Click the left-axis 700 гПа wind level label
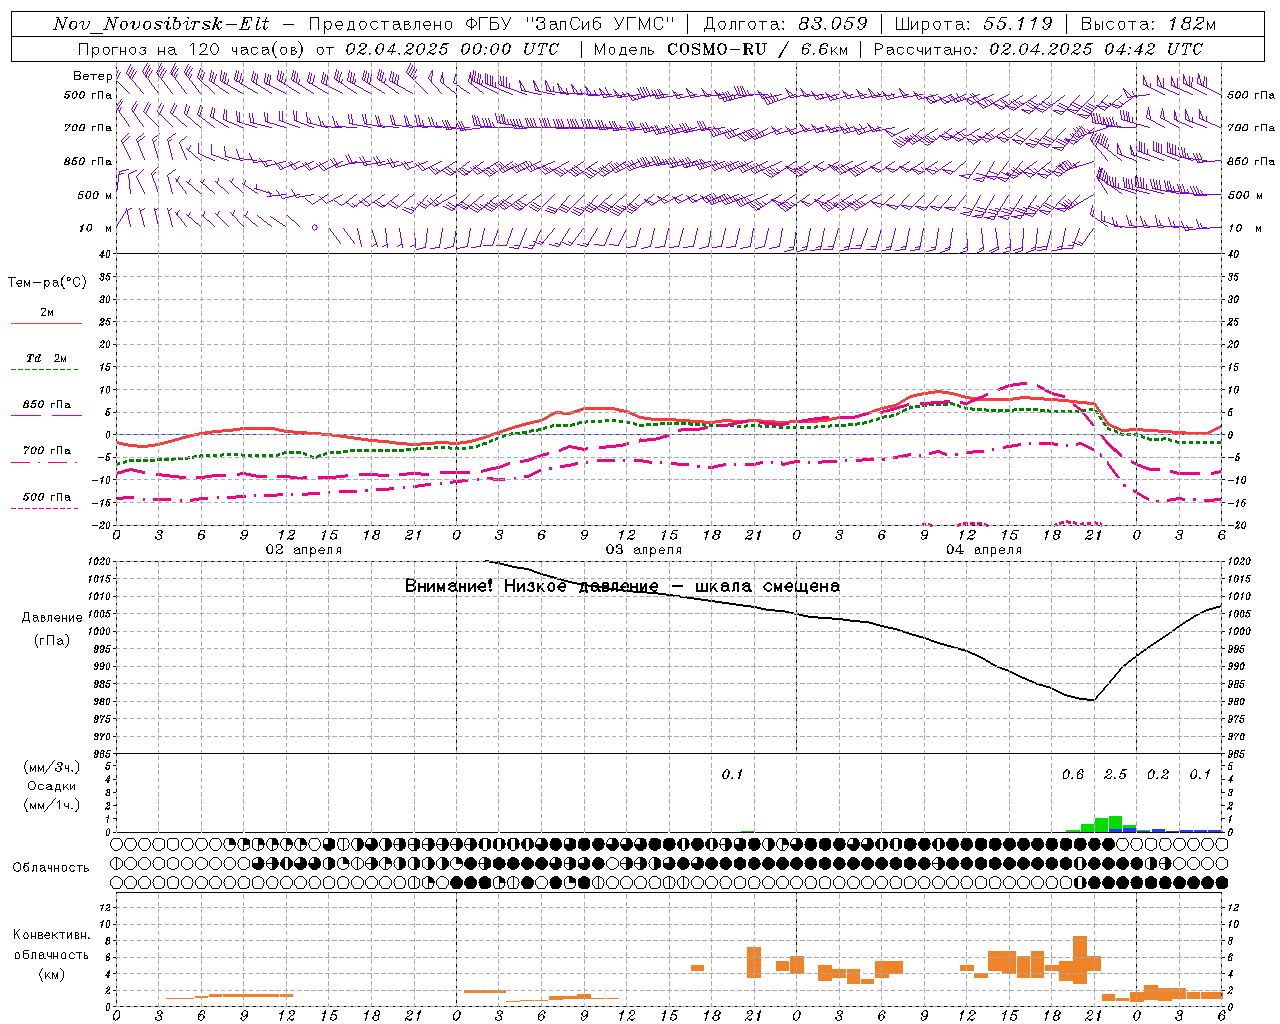1280x1024 pixels. (x=88, y=128)
